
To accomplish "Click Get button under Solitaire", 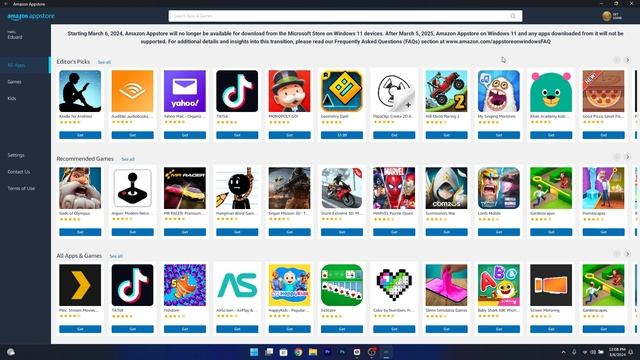I will click(342, 329).
